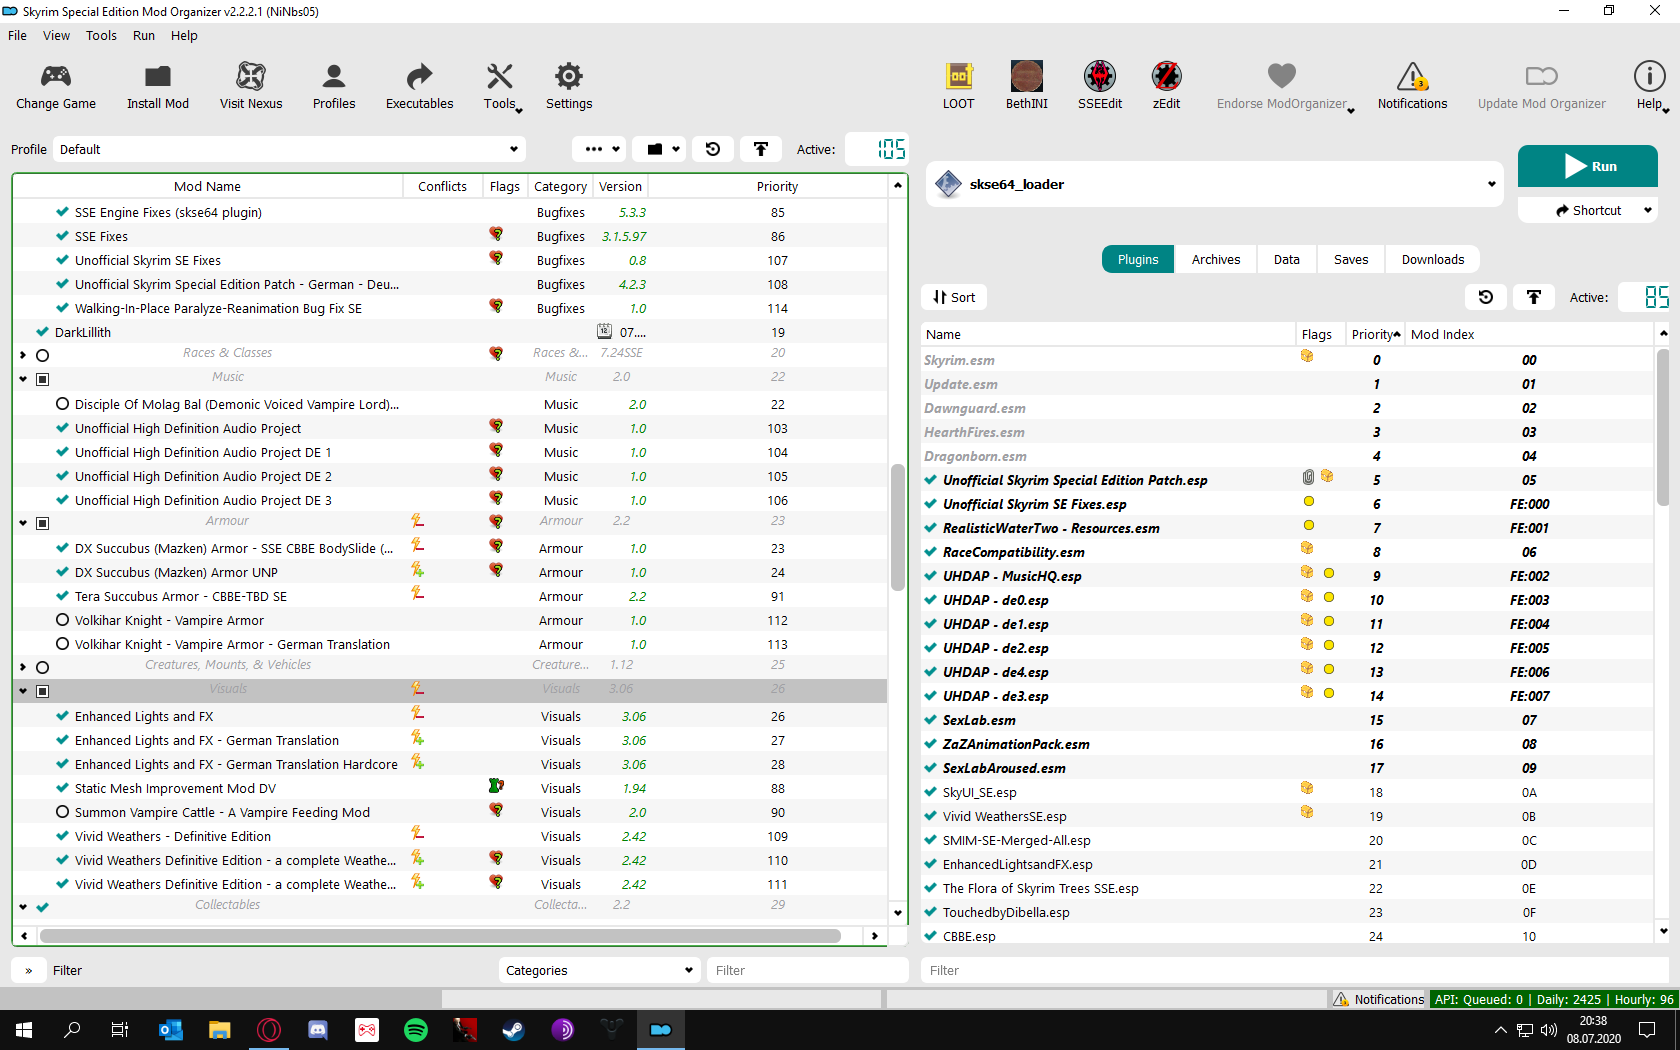Create a mod list backup
This screenshot has height=1050, width=1680.
click(761, 149)
